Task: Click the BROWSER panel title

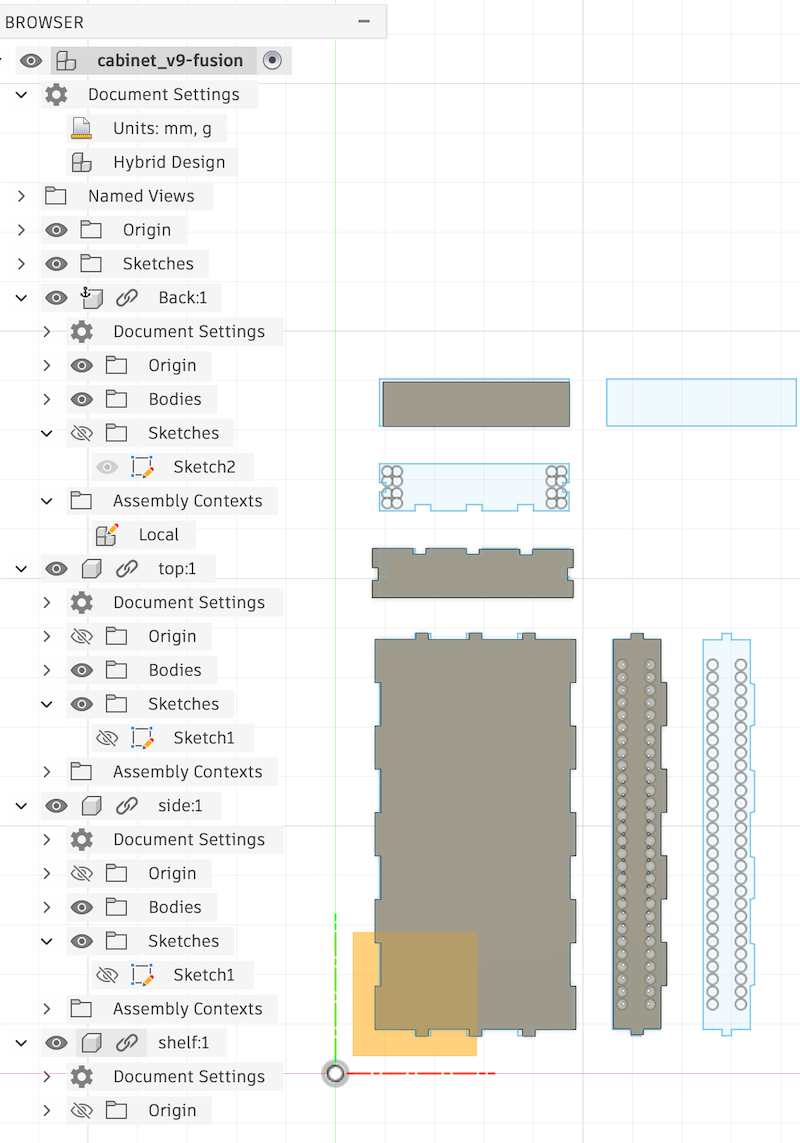Action: click(44, 21)
